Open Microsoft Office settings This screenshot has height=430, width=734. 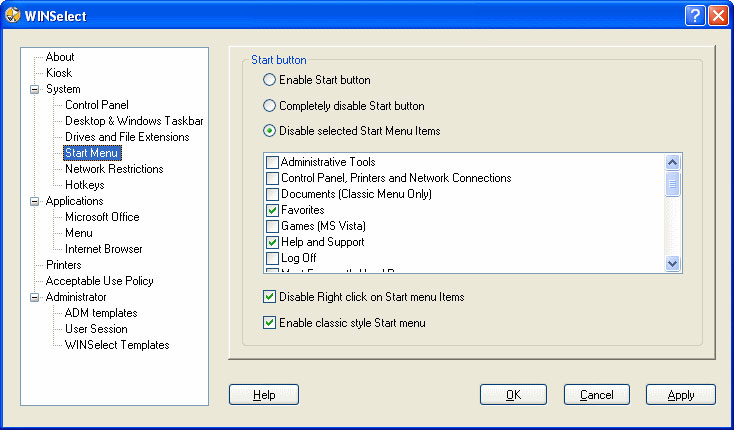click(x=102, y=217)
